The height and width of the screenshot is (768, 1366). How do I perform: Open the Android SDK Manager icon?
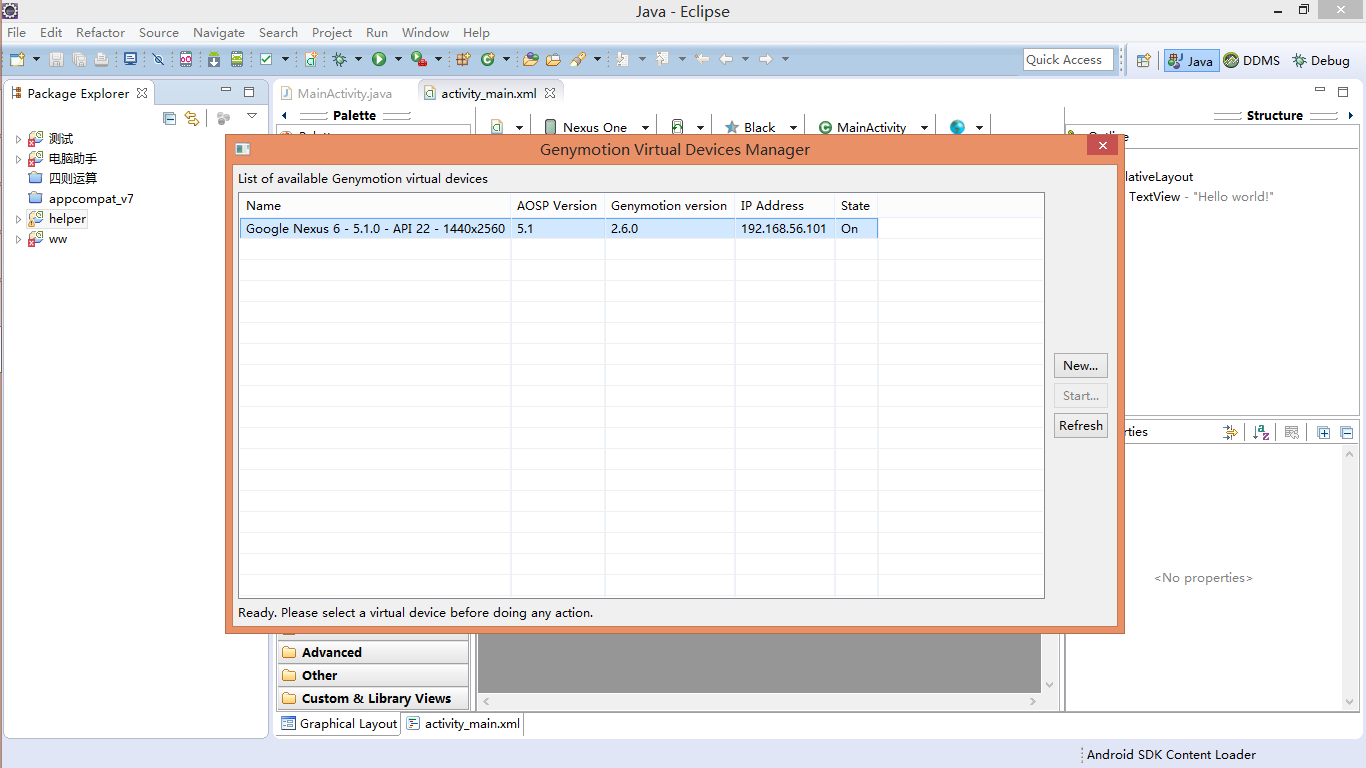click(214, 60)
